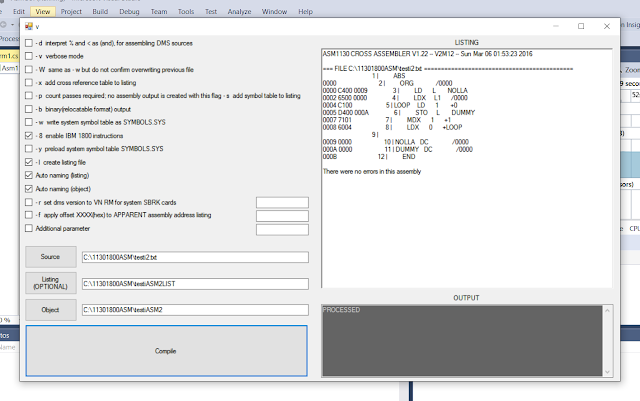640x401 pixels.
Task: Enable the -d DMS sources interpretation checkbox
Action: [x=29, y=43]
